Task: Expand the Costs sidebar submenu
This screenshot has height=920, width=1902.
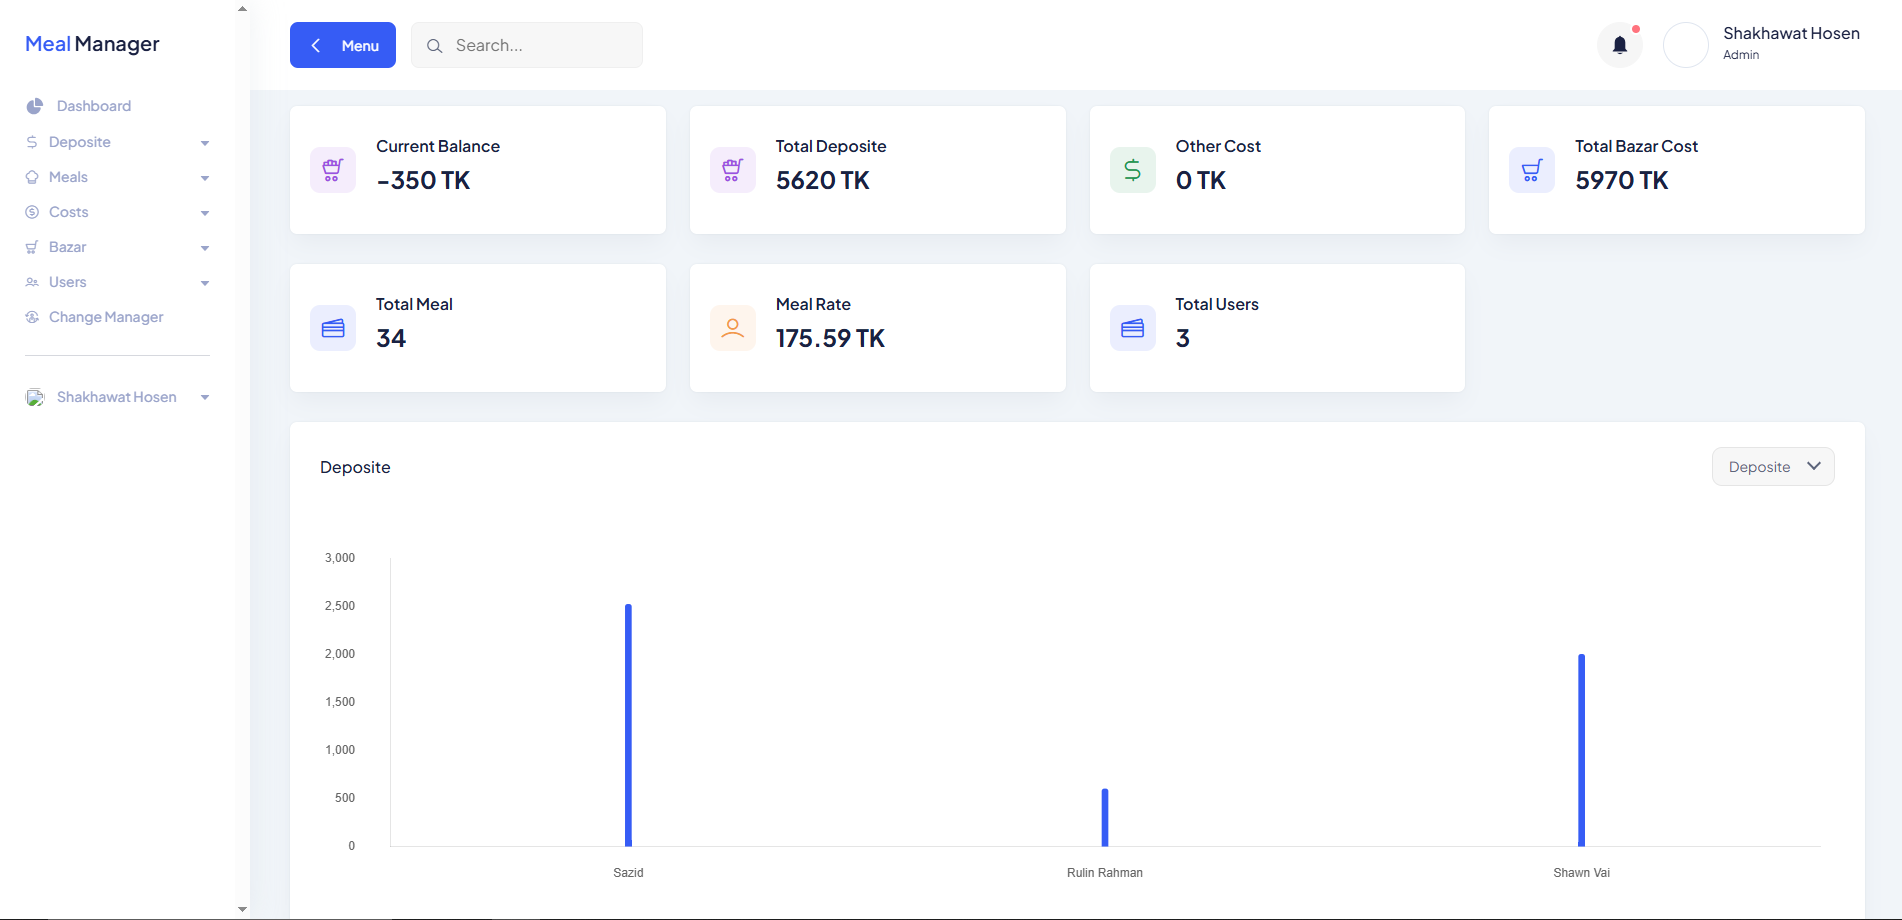Action: click(116, 212)
